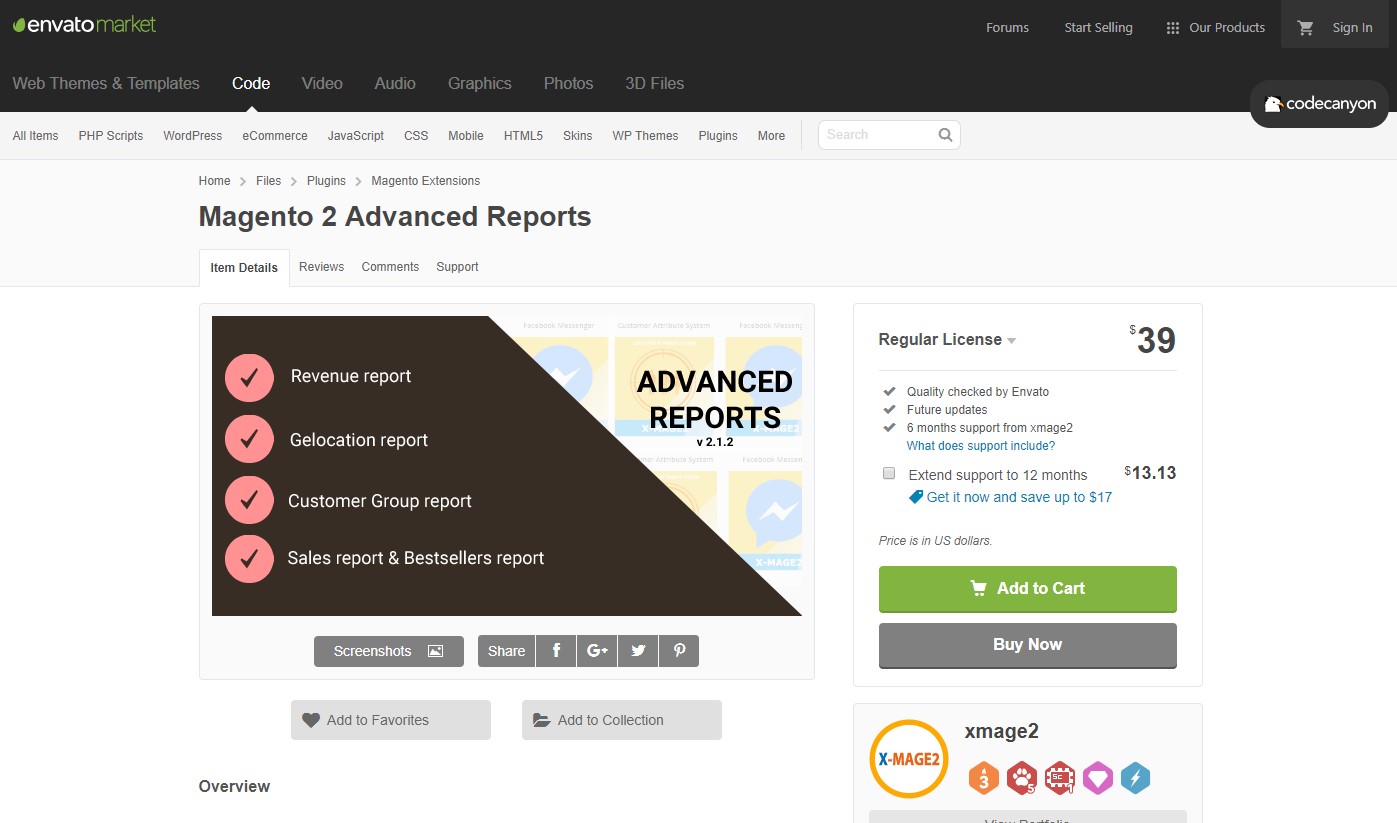
Task: Go to the Graphics category
Action: (x=480, y=84)
